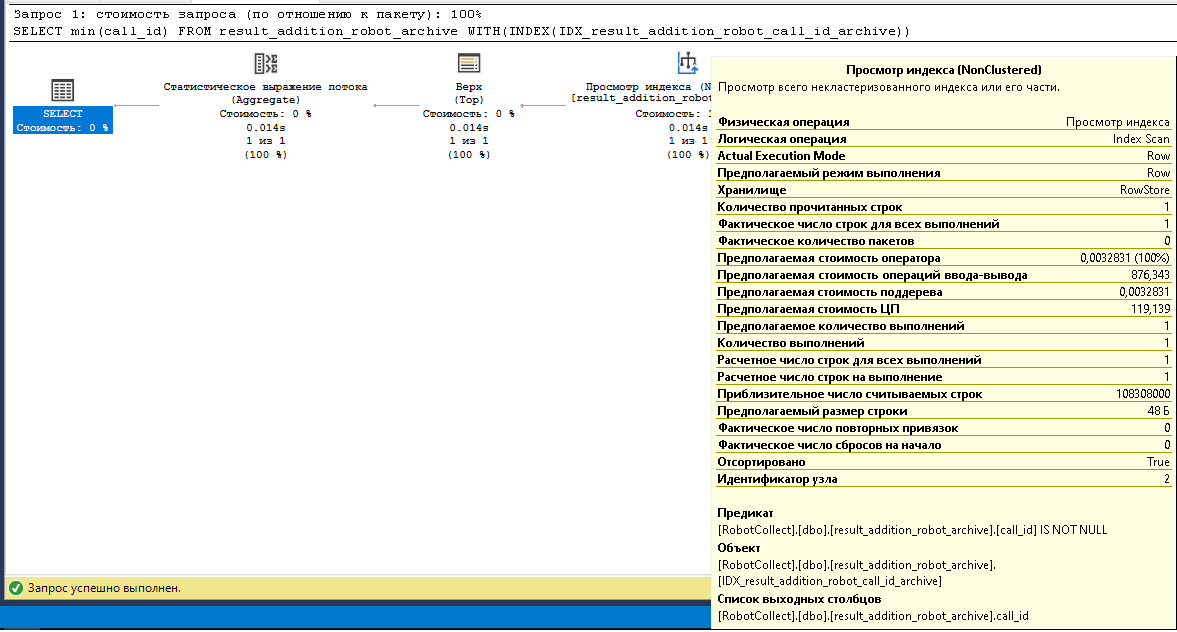Click arrow between Index Scan and Top
The image size is (1177, 632).
click(544, 104)
